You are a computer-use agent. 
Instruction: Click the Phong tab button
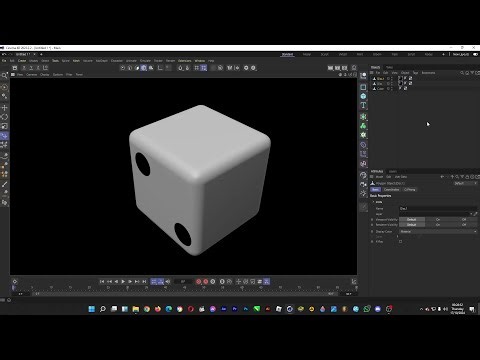tap(410, 190)
